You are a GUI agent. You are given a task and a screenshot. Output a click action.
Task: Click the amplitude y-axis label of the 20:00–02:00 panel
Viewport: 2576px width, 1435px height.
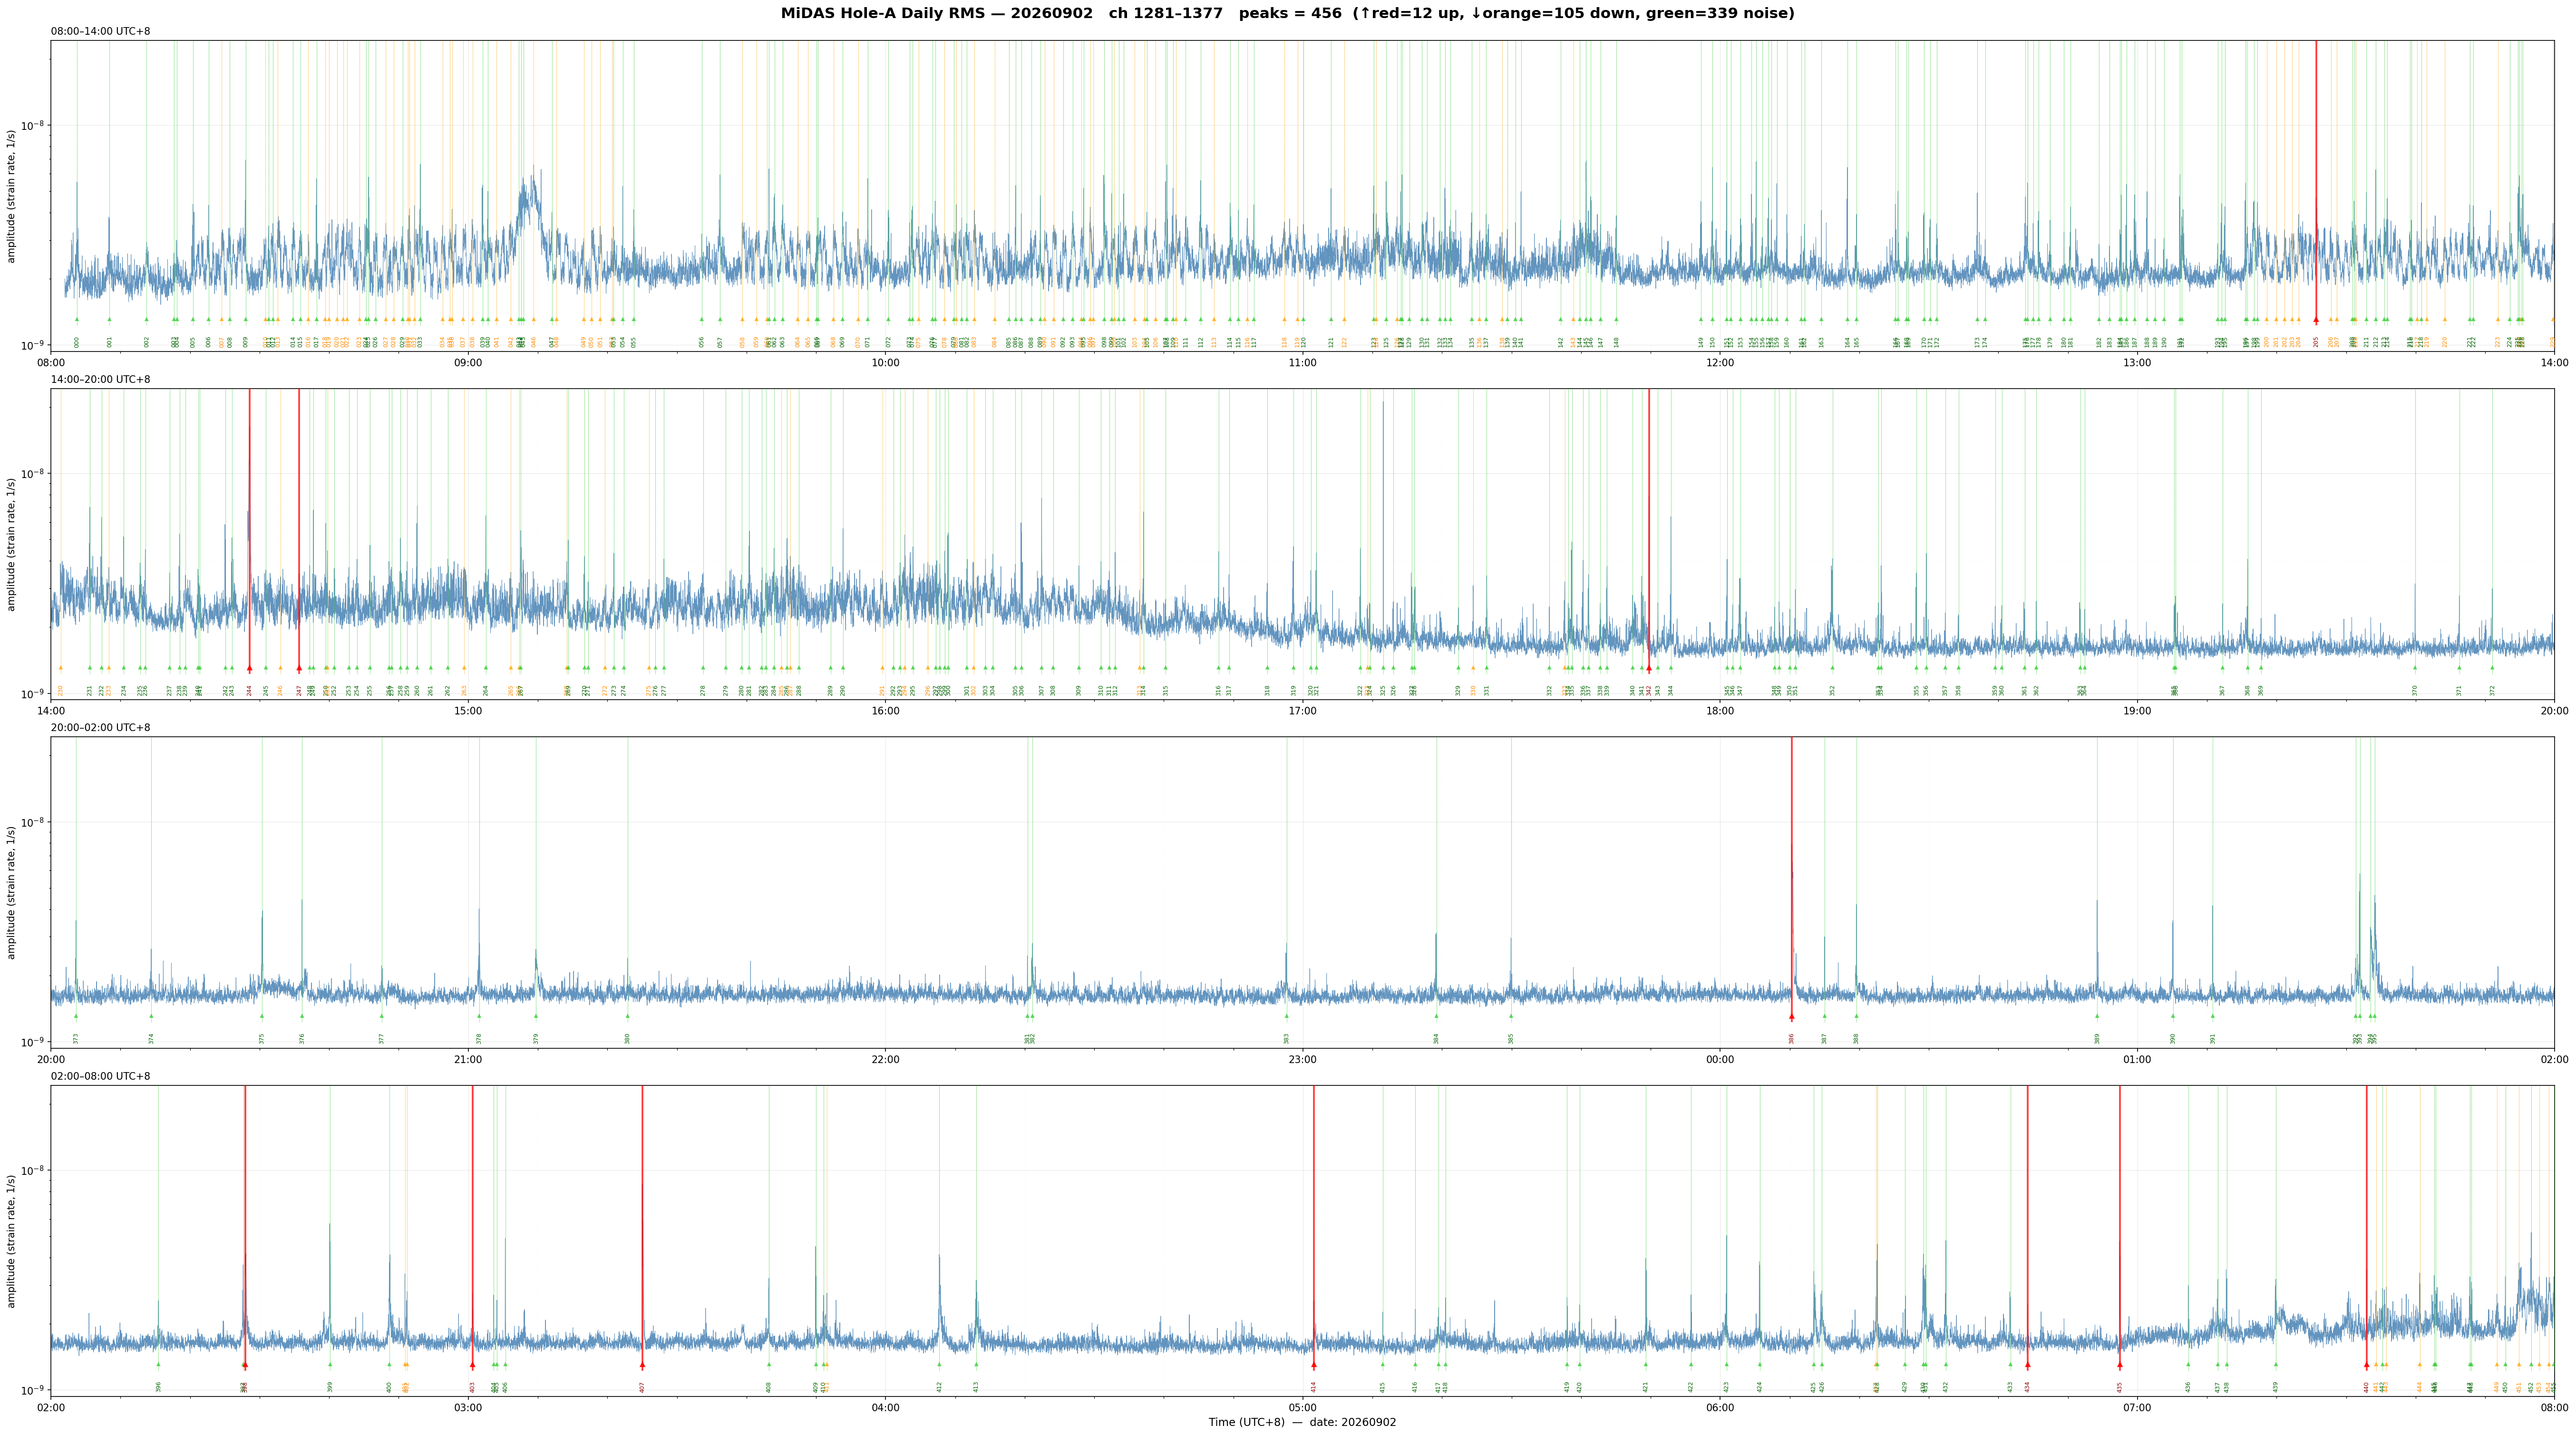point(12,892)
